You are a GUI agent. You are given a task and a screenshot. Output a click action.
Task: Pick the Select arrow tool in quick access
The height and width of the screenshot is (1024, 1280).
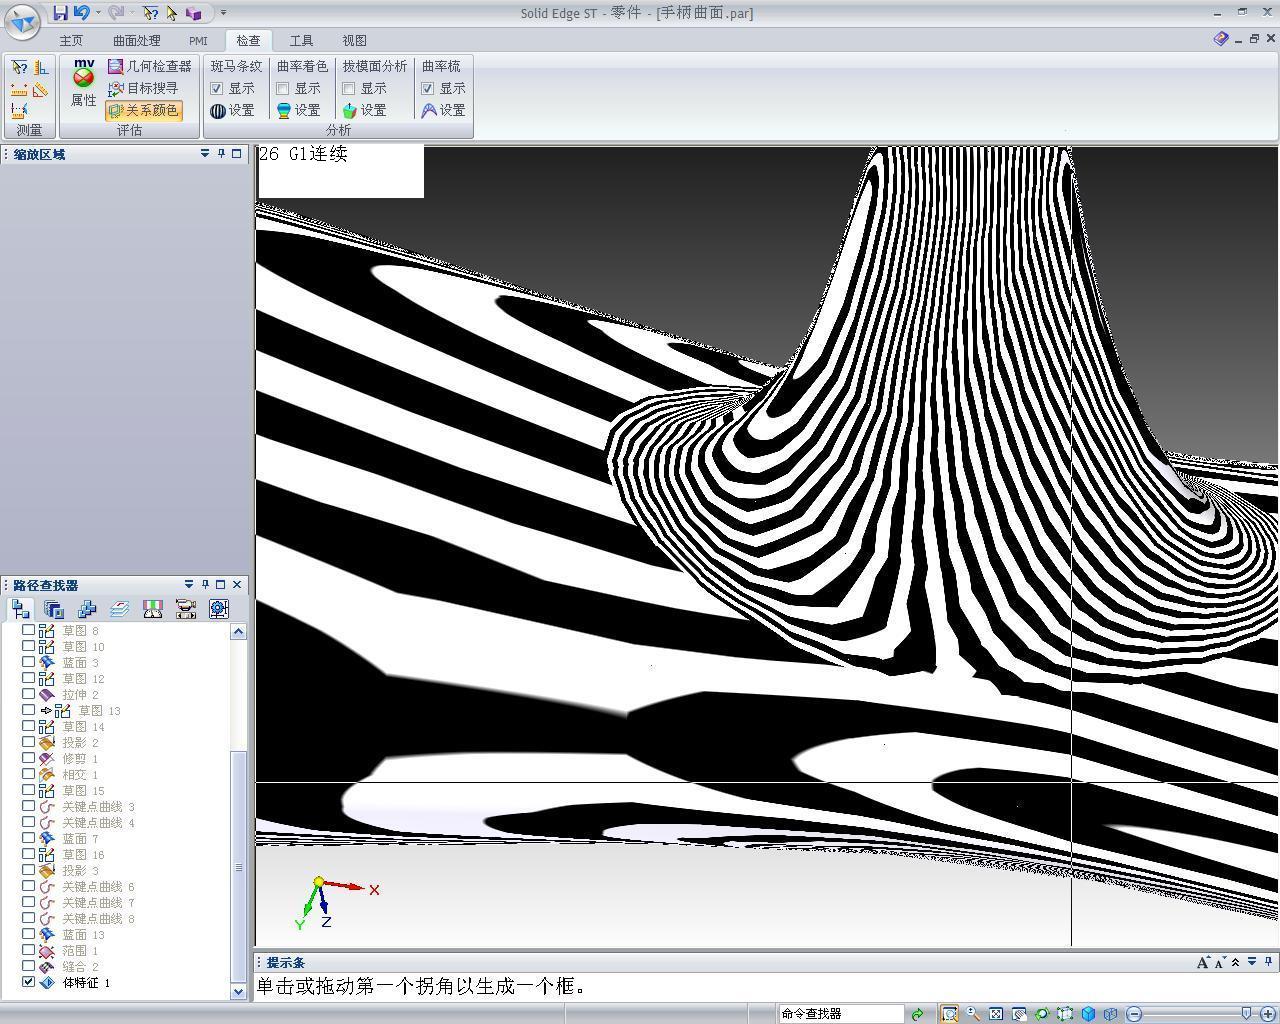point(172,13)
